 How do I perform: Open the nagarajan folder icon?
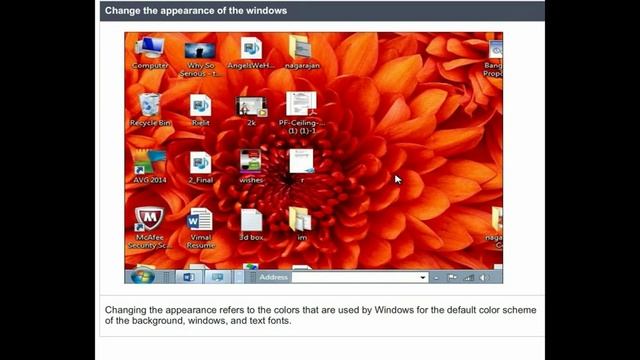[301, 52]
